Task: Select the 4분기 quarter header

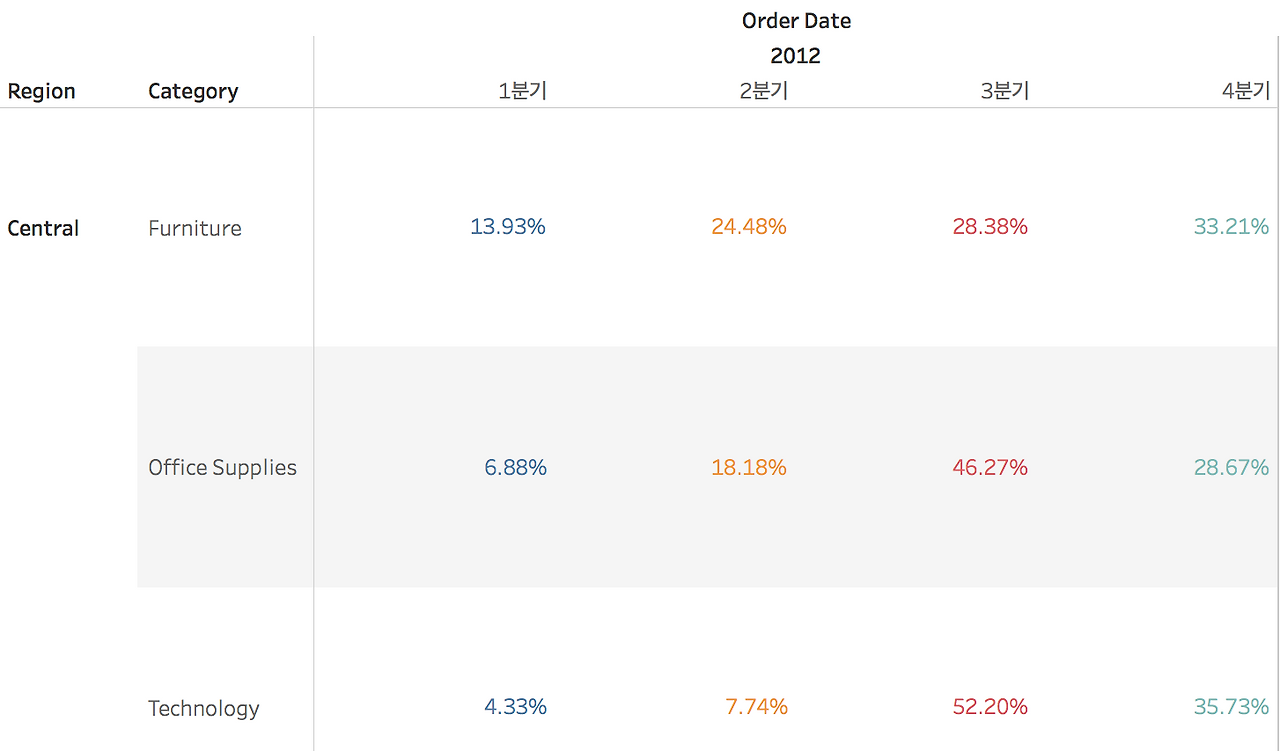Action: (1246, 91)
